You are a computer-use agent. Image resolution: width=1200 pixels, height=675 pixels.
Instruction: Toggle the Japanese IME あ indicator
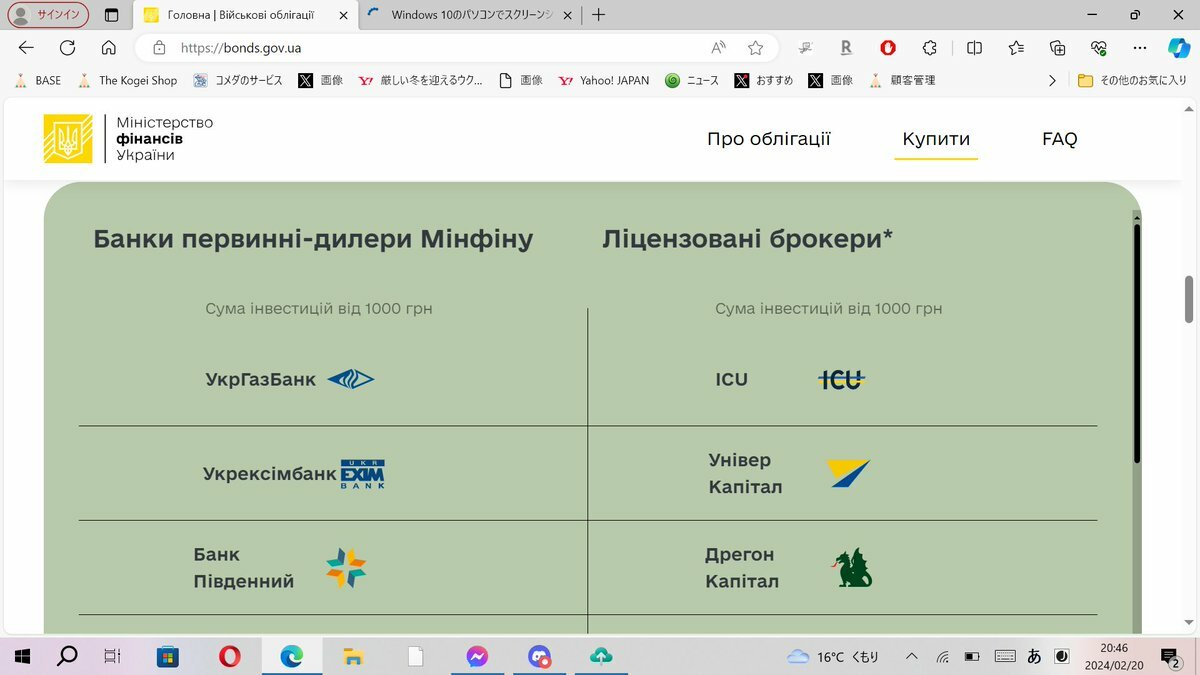point(1034,657)
